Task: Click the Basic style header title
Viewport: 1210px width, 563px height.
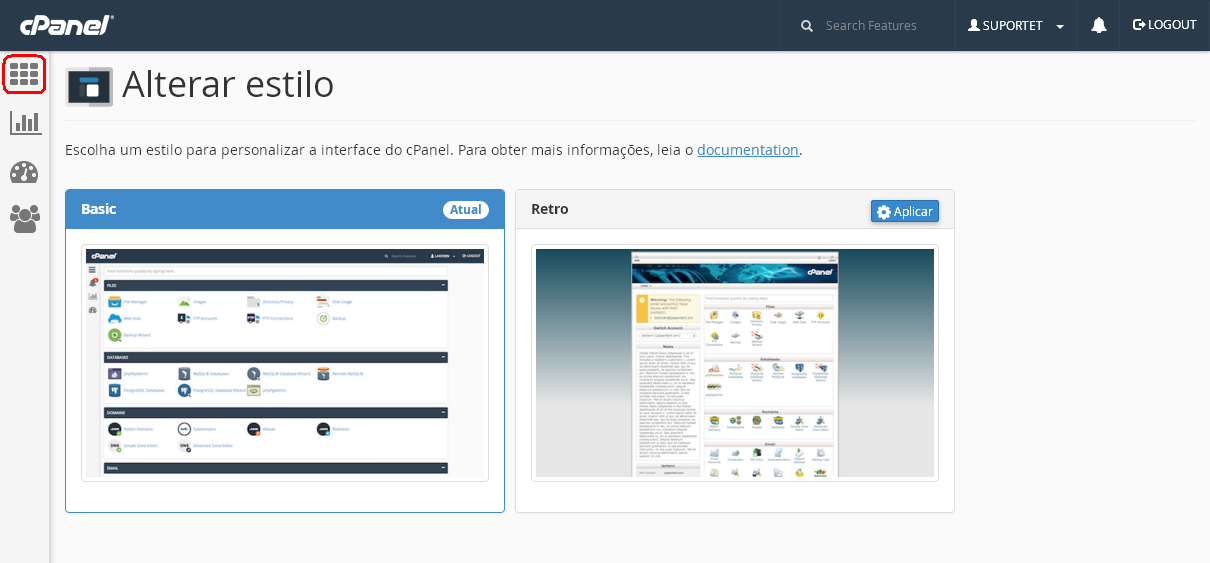Action: pos(99,209)
